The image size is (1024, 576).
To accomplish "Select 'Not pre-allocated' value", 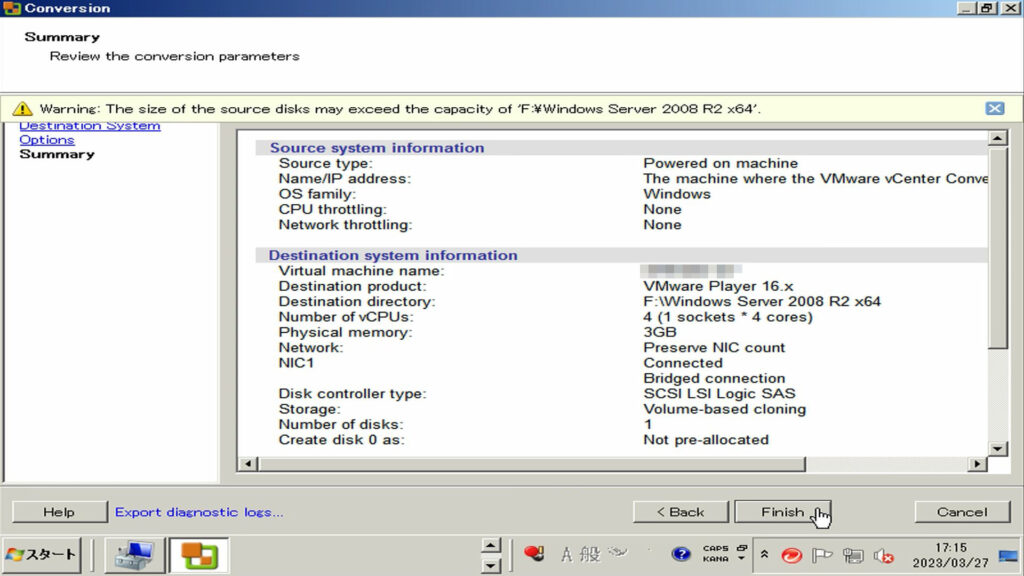I will [x=706, y=440].
